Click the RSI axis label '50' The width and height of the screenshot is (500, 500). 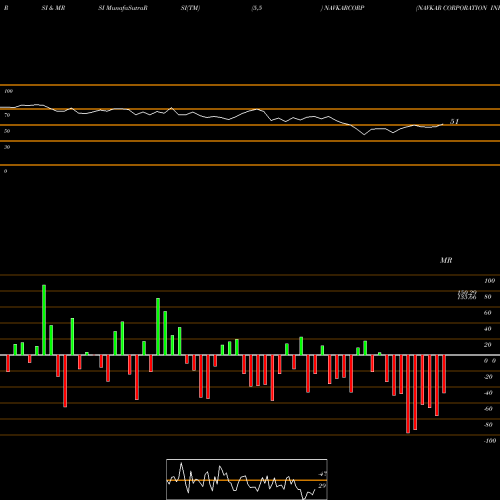click(x=7, y=131)
